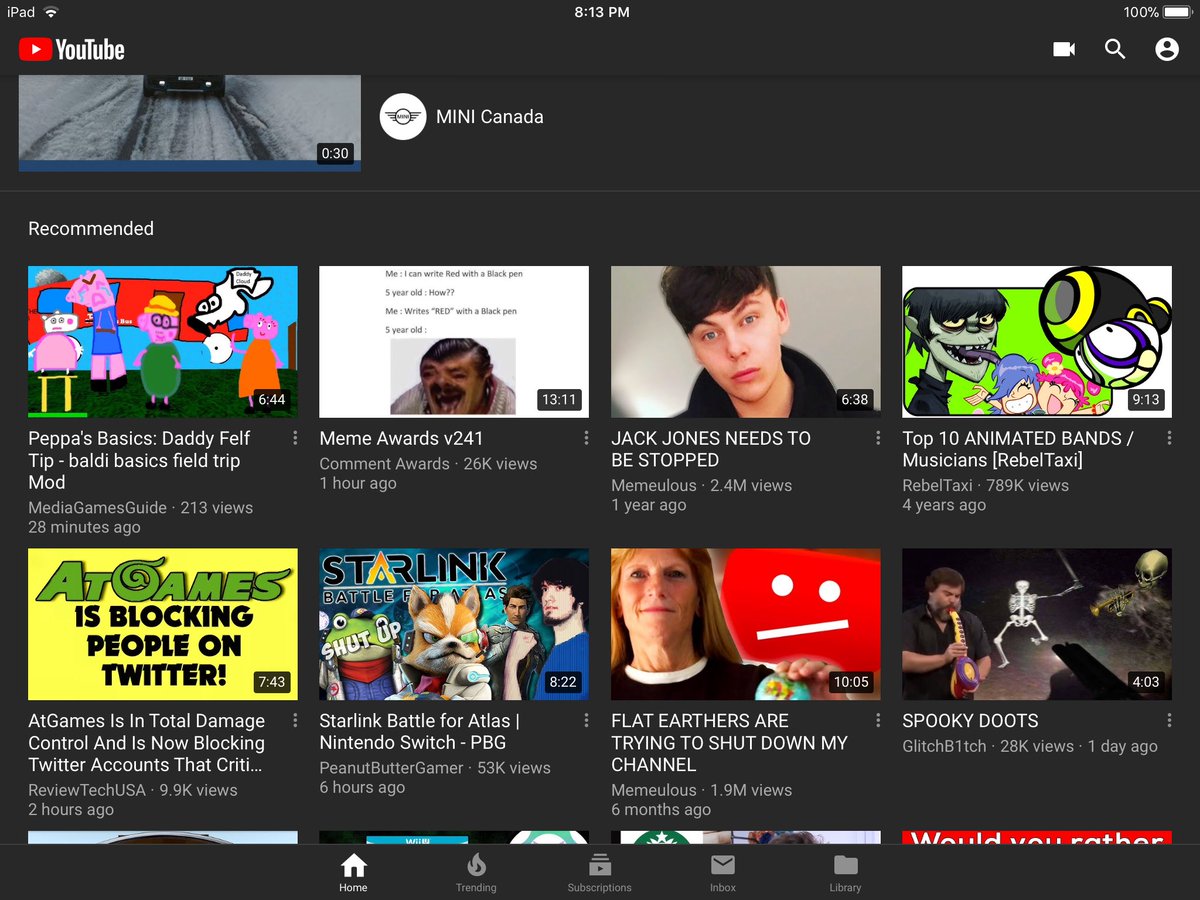Open options for SPOOKY DOOTS video
Screen dimensions: 1200x900
(1169, 720)
